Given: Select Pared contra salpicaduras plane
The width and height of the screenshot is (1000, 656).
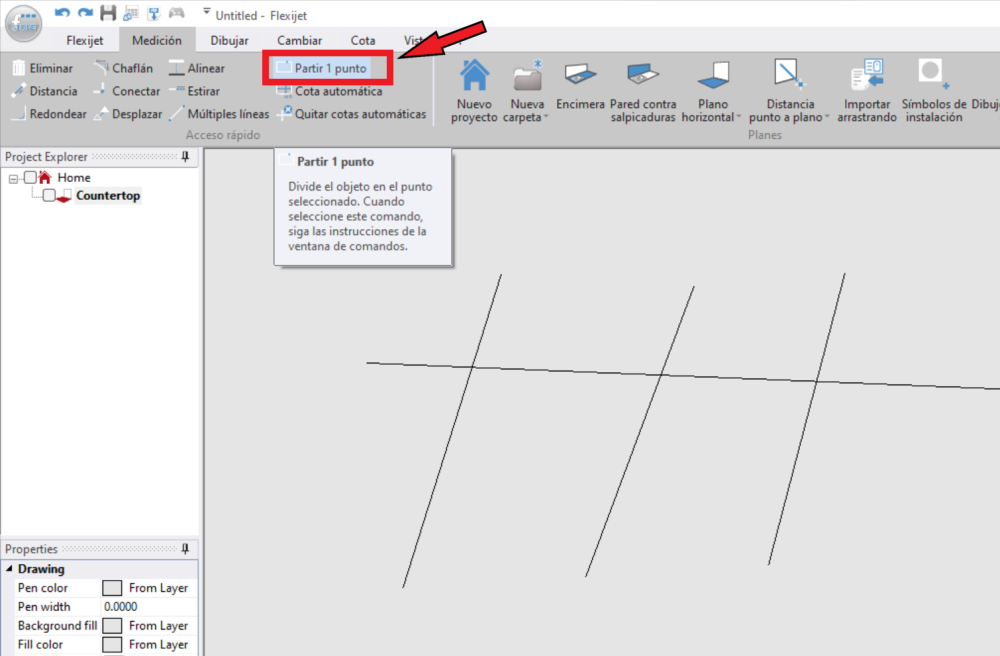Looking at the screenshot, I should (x=643, y=91).
